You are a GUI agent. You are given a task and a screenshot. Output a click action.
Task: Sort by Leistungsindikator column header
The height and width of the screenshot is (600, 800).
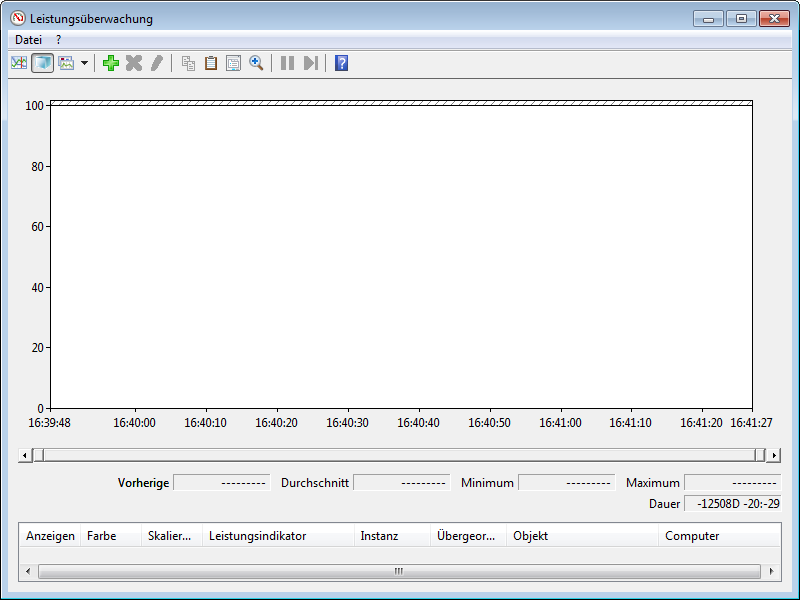[x=278, y=536]
